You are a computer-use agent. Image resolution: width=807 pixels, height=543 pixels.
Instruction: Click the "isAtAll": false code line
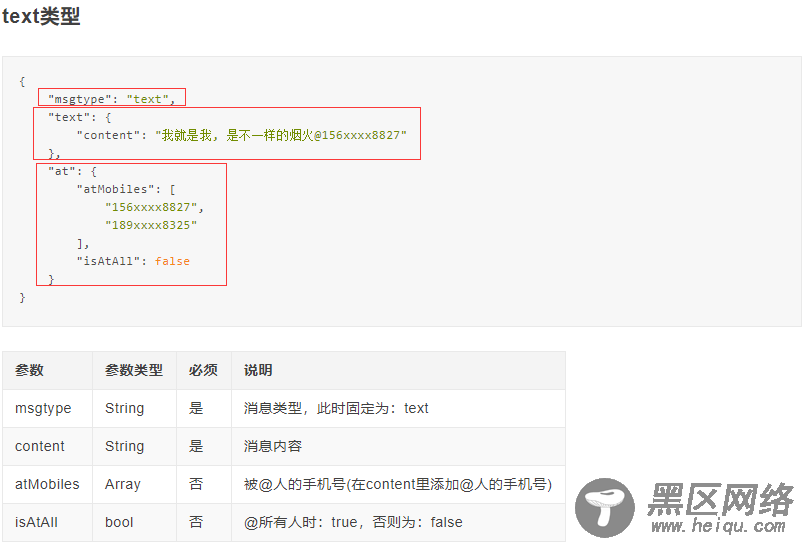point(133,261)
